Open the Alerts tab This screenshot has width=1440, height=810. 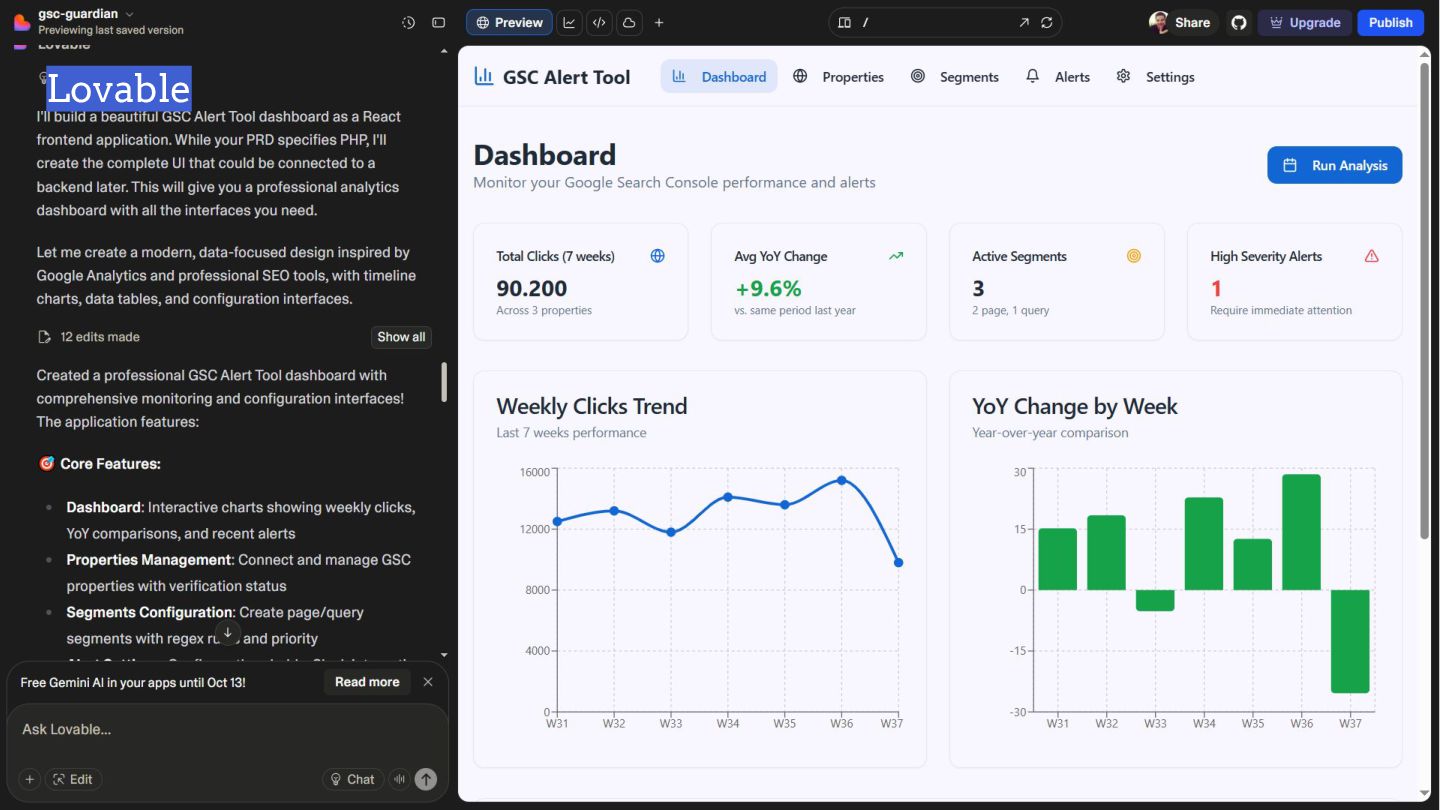click(x=1058, y=77)
